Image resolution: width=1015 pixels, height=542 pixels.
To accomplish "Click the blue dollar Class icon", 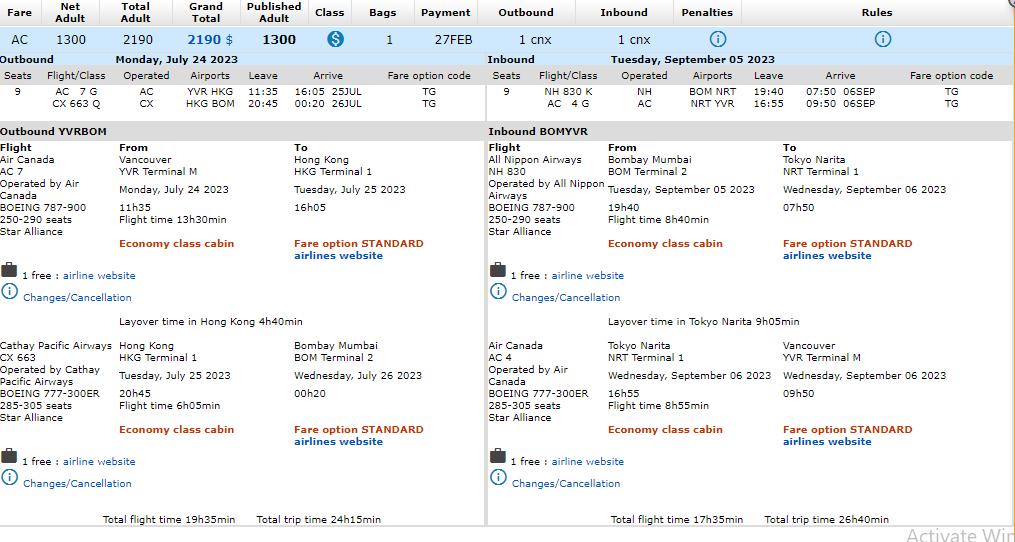I will click(x=335, y=40).
